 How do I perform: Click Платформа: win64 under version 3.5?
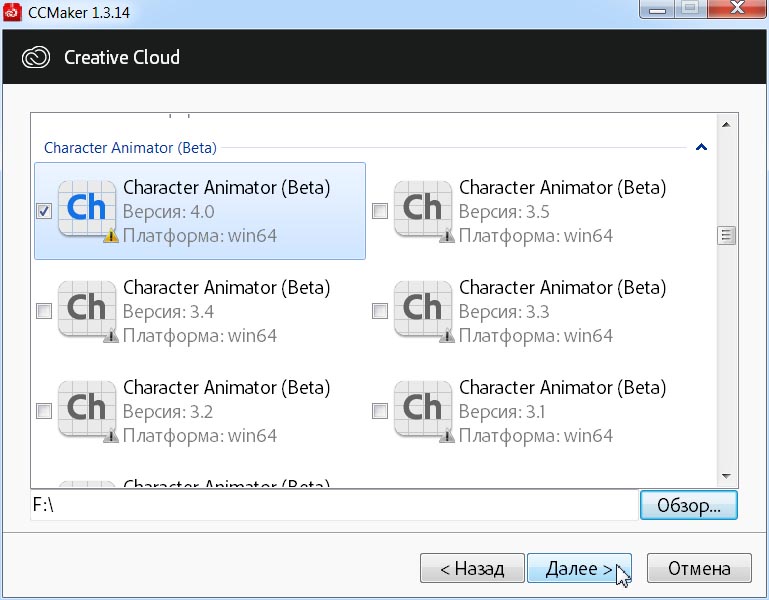536,236
